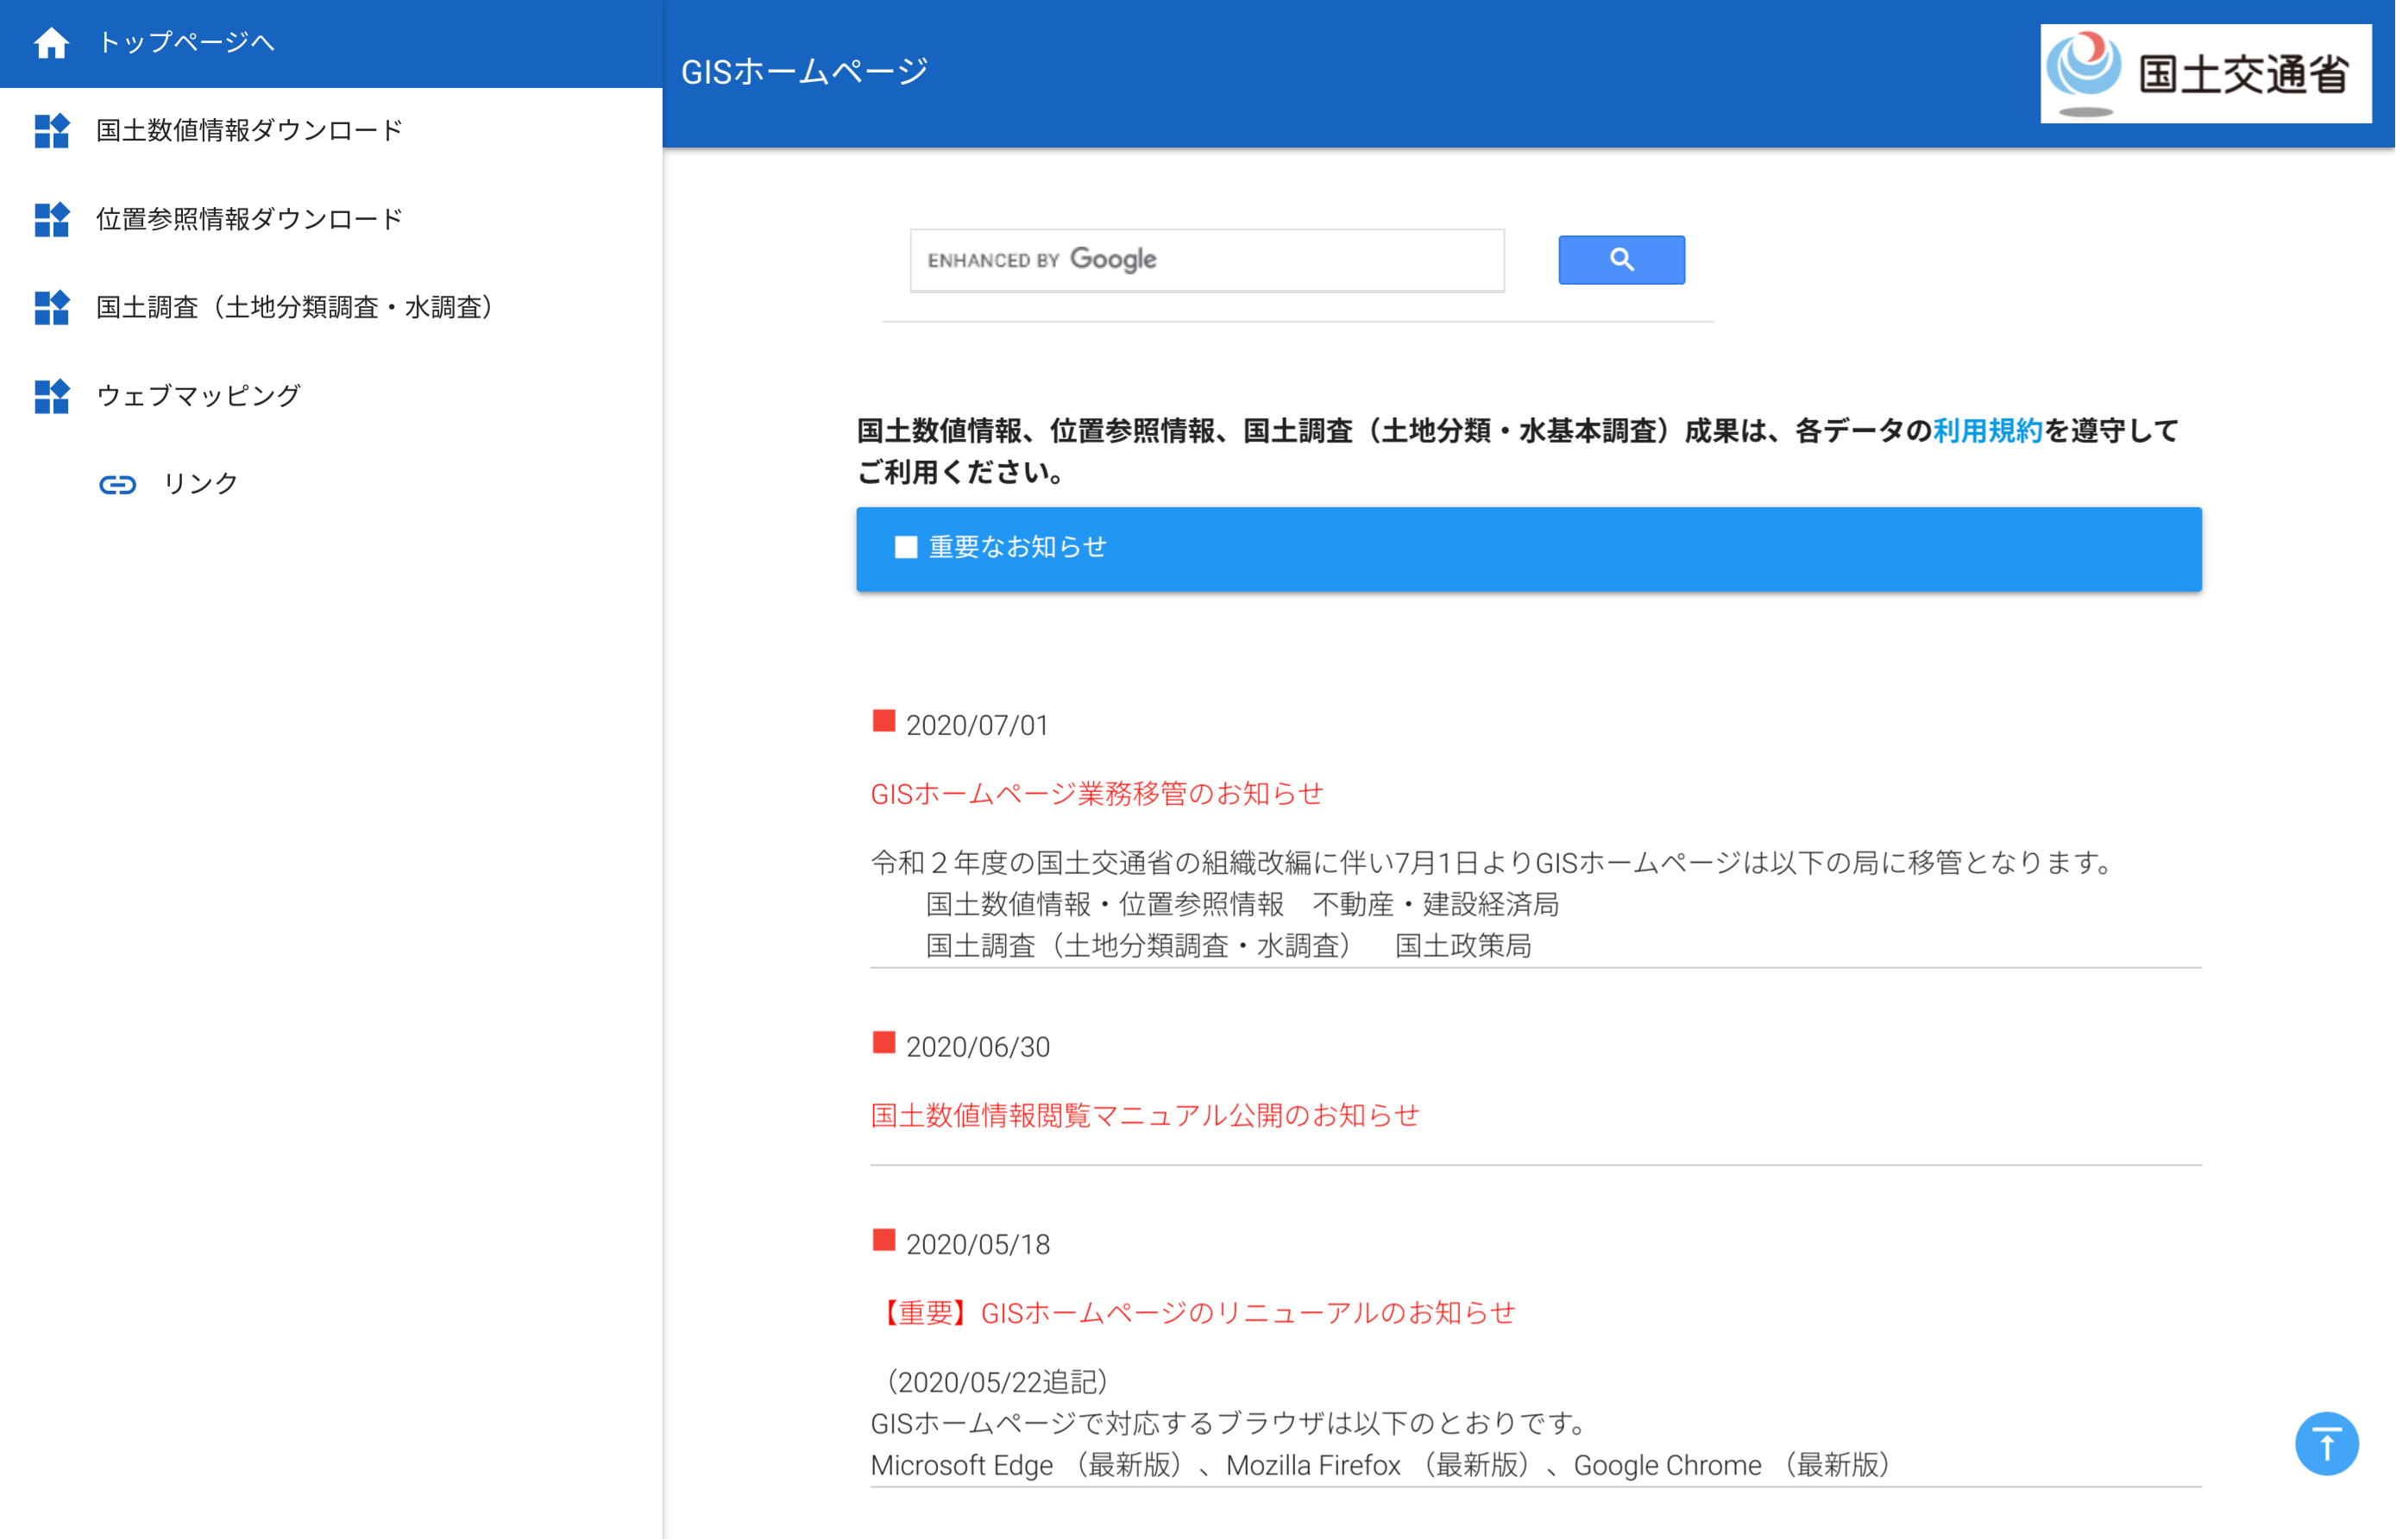
Task: Open GISホームページ業務移管のお知らせ link
Action: pos(1096,794)
